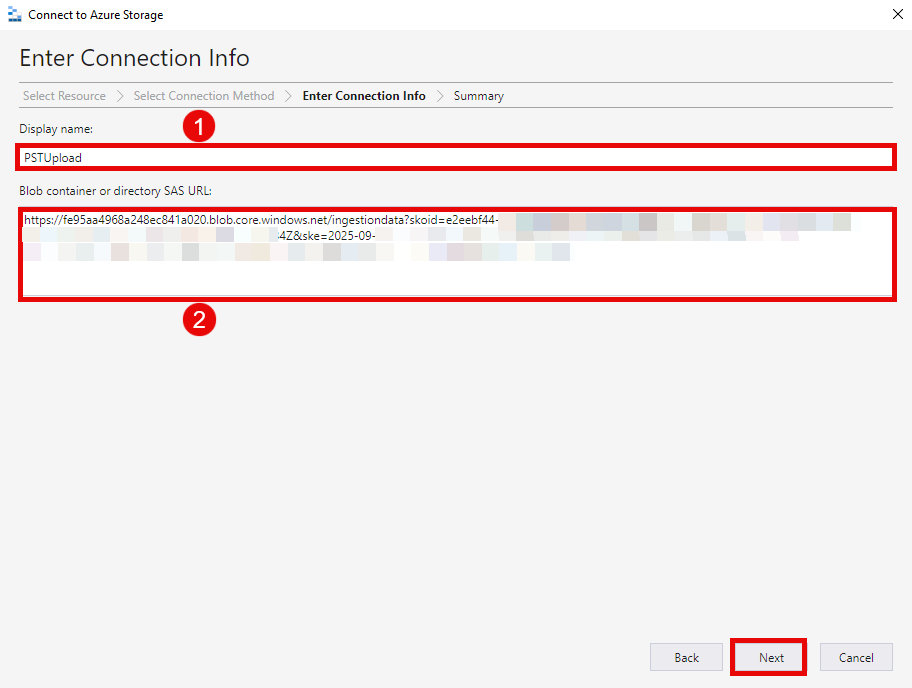
Task: Select the Enter Connection Info step
Action: (364, 96)
